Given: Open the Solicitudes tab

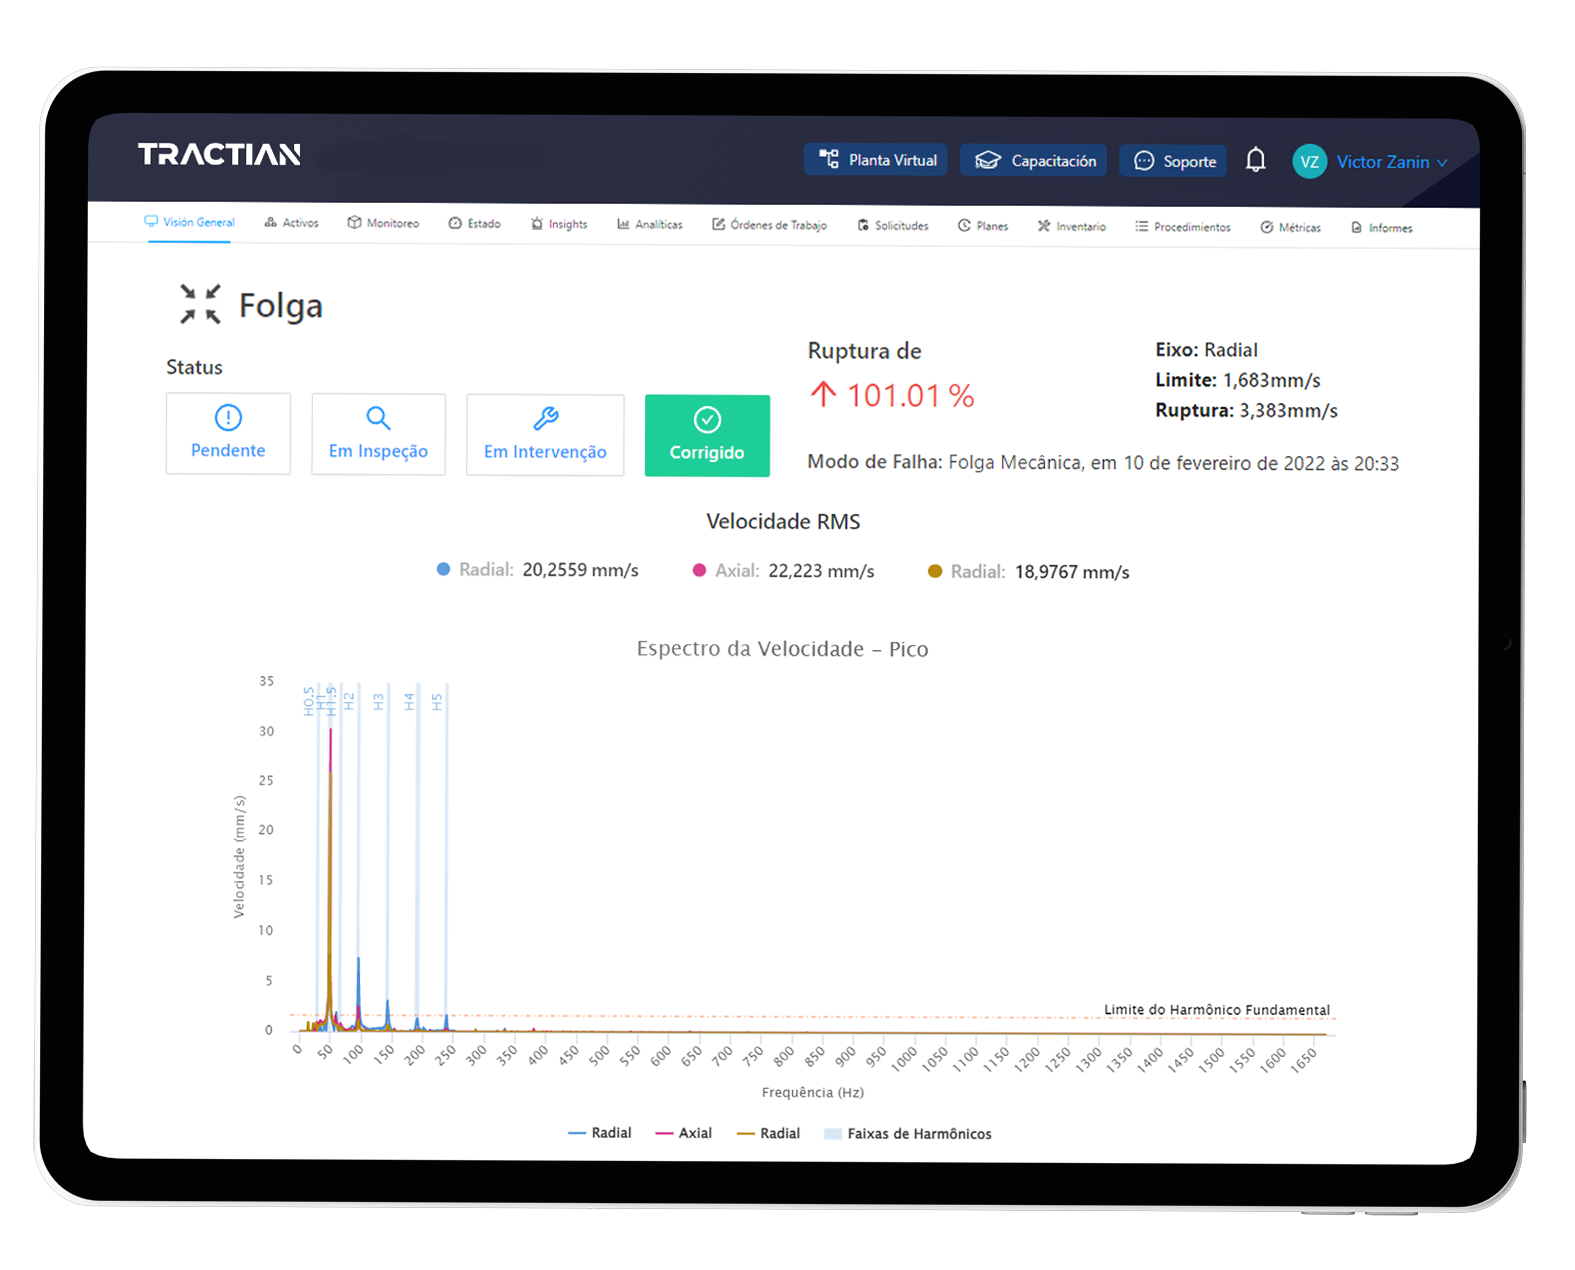Looking at the screenshot, I should point(892,225).
